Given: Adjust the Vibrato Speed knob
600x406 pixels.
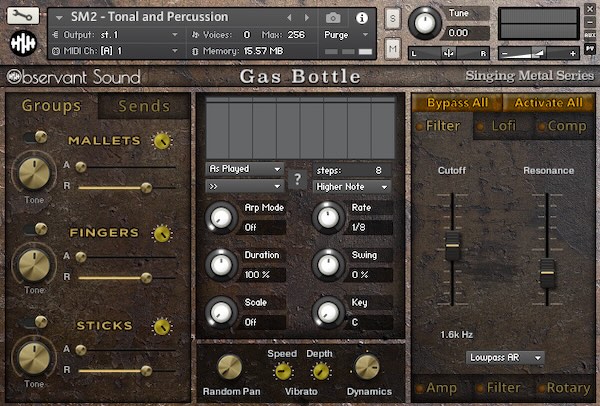Looking at the screenshot, I should coord(283,371).
